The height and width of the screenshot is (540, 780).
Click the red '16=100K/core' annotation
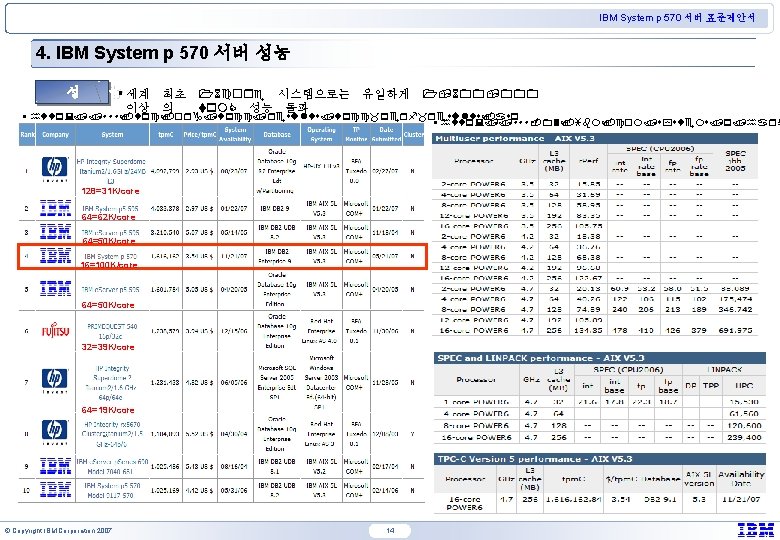coord(109,265)
